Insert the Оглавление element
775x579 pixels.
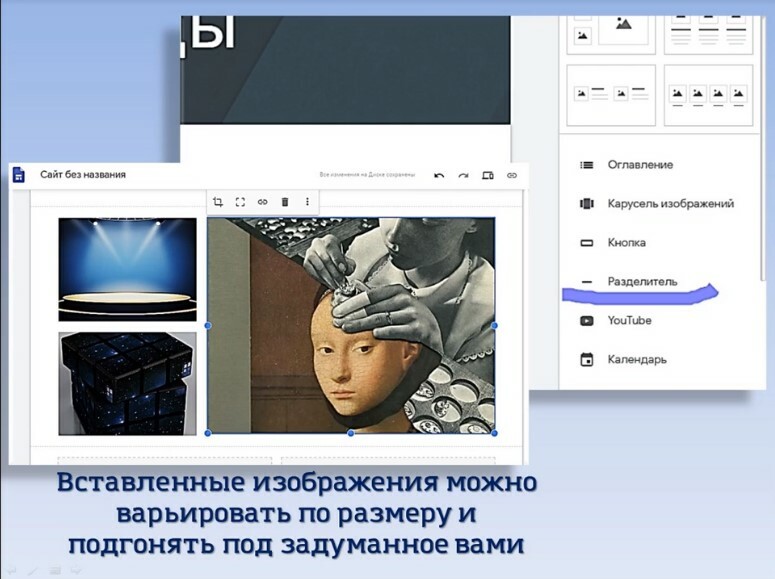click(x=640, y=165)
